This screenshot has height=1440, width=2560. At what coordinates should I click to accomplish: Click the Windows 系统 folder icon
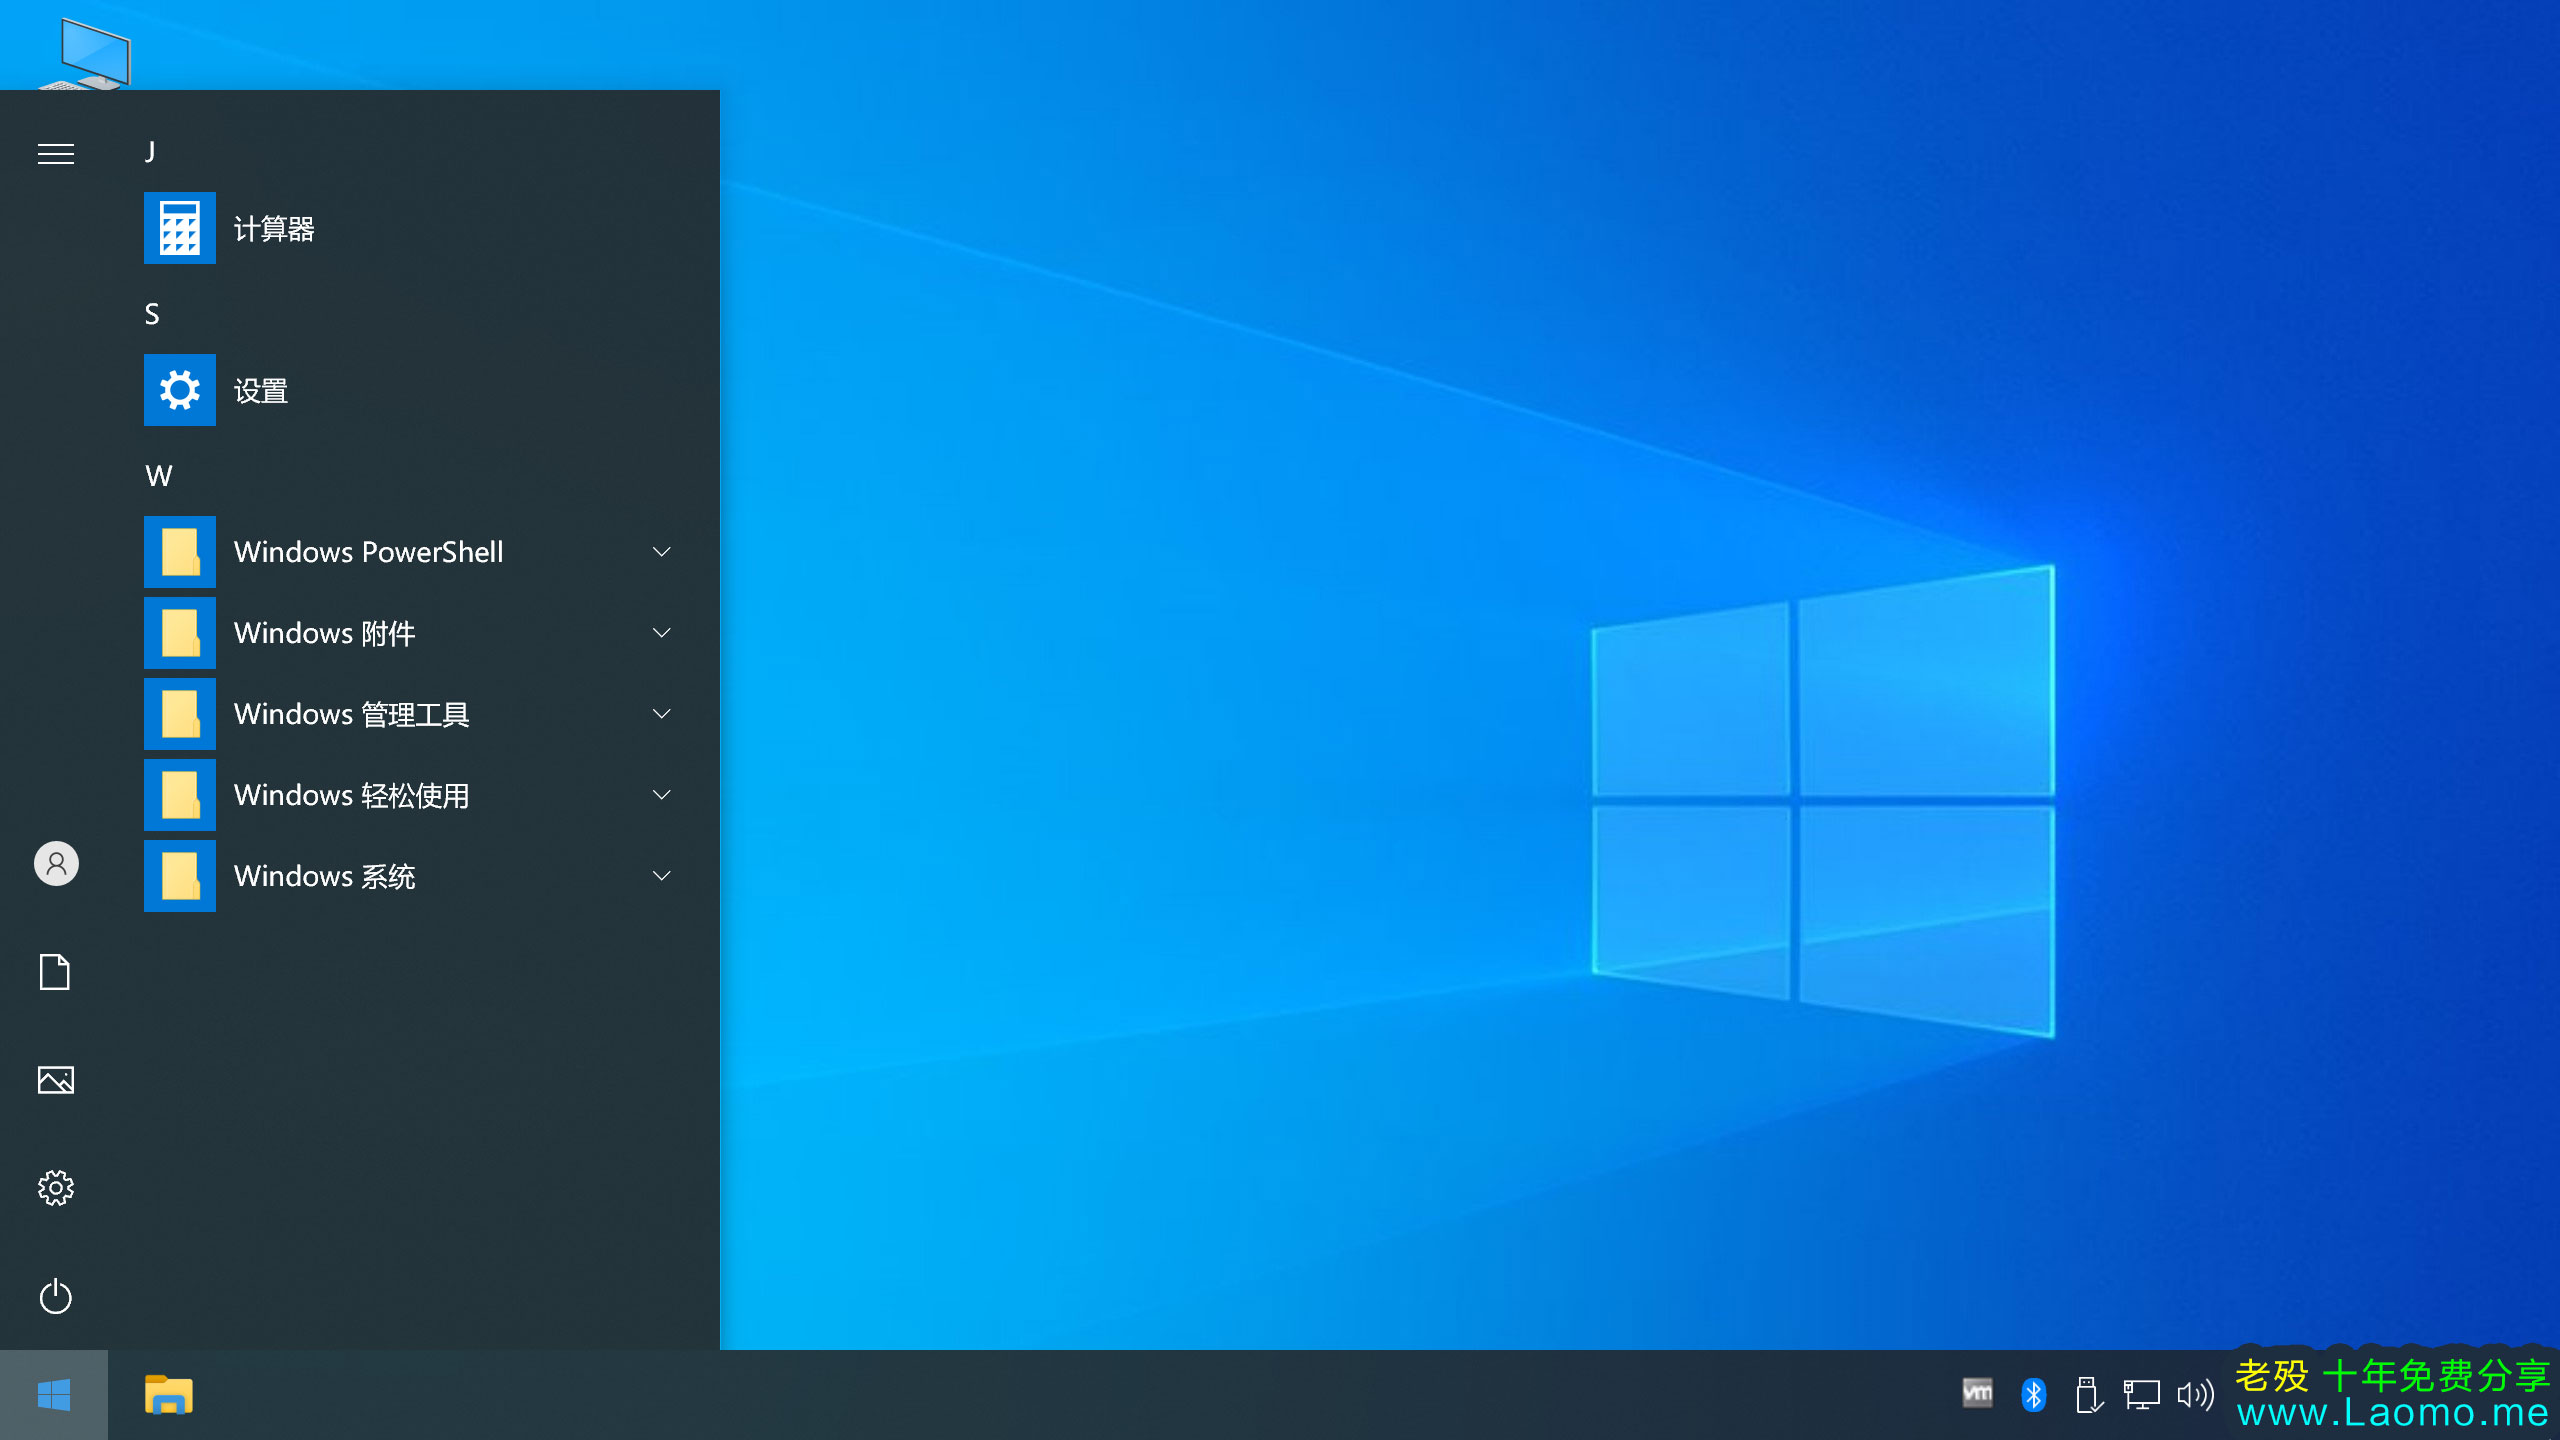coord(180,876)
